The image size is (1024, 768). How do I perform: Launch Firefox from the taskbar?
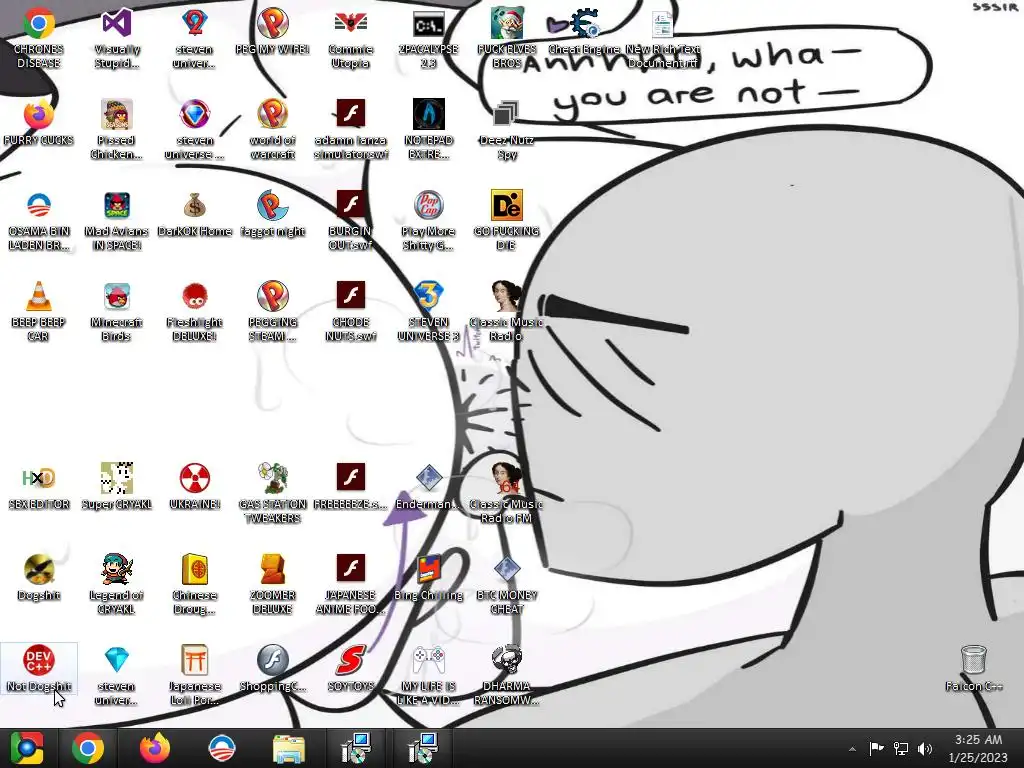coord(155,748)
